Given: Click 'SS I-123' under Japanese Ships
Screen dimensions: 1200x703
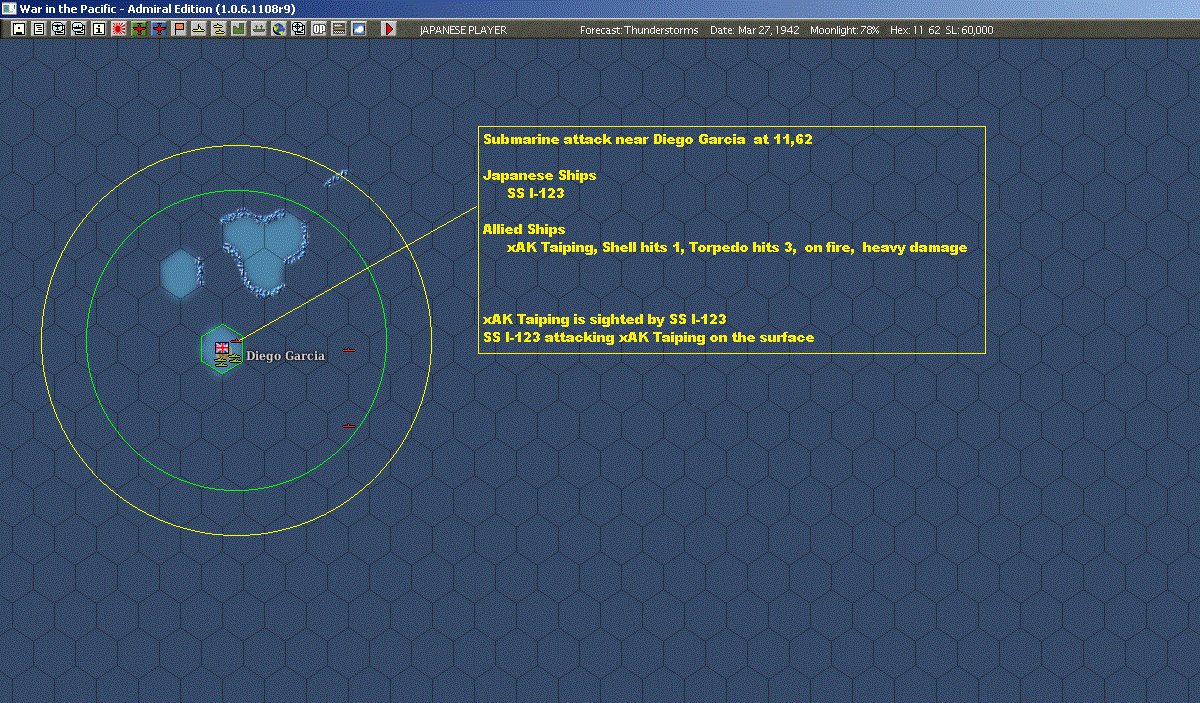Looking at the screenshot, I should coord(536,193).
